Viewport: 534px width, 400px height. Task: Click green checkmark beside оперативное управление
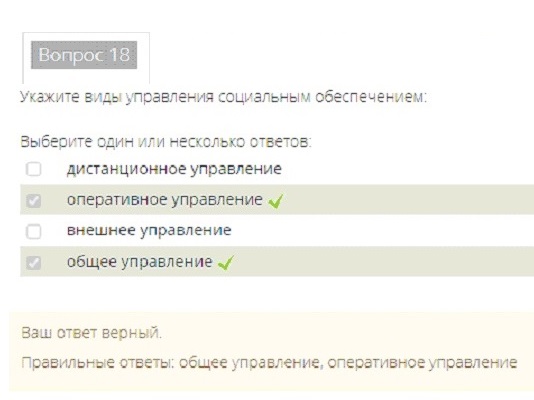[276, 201]
